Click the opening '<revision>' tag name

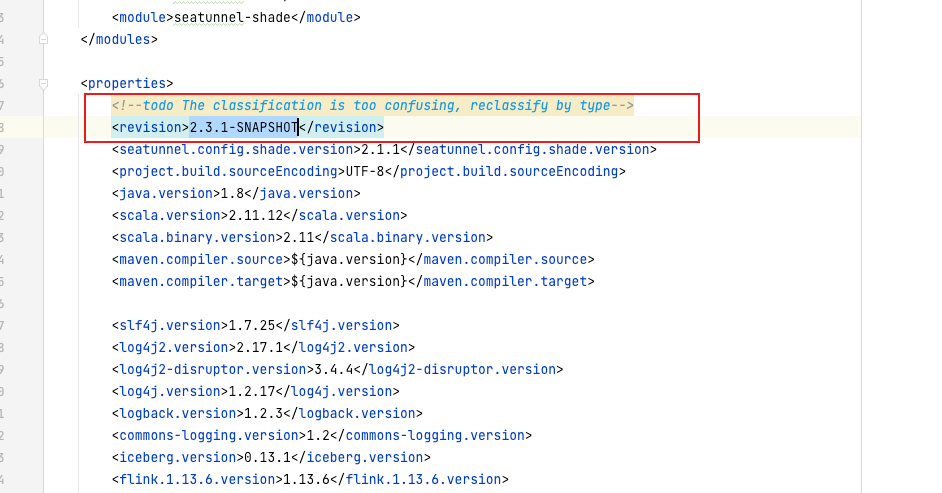tap(150, 127)
